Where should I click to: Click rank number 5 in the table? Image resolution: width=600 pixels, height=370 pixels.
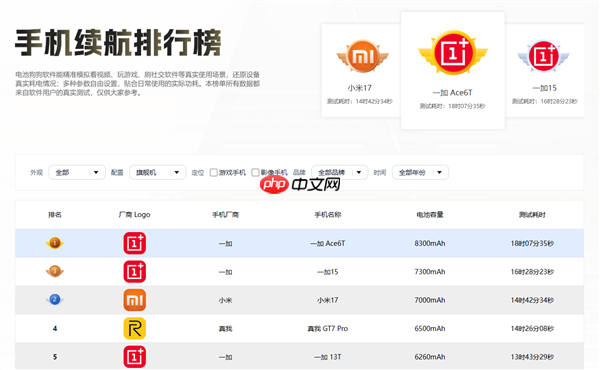point(55,357)
